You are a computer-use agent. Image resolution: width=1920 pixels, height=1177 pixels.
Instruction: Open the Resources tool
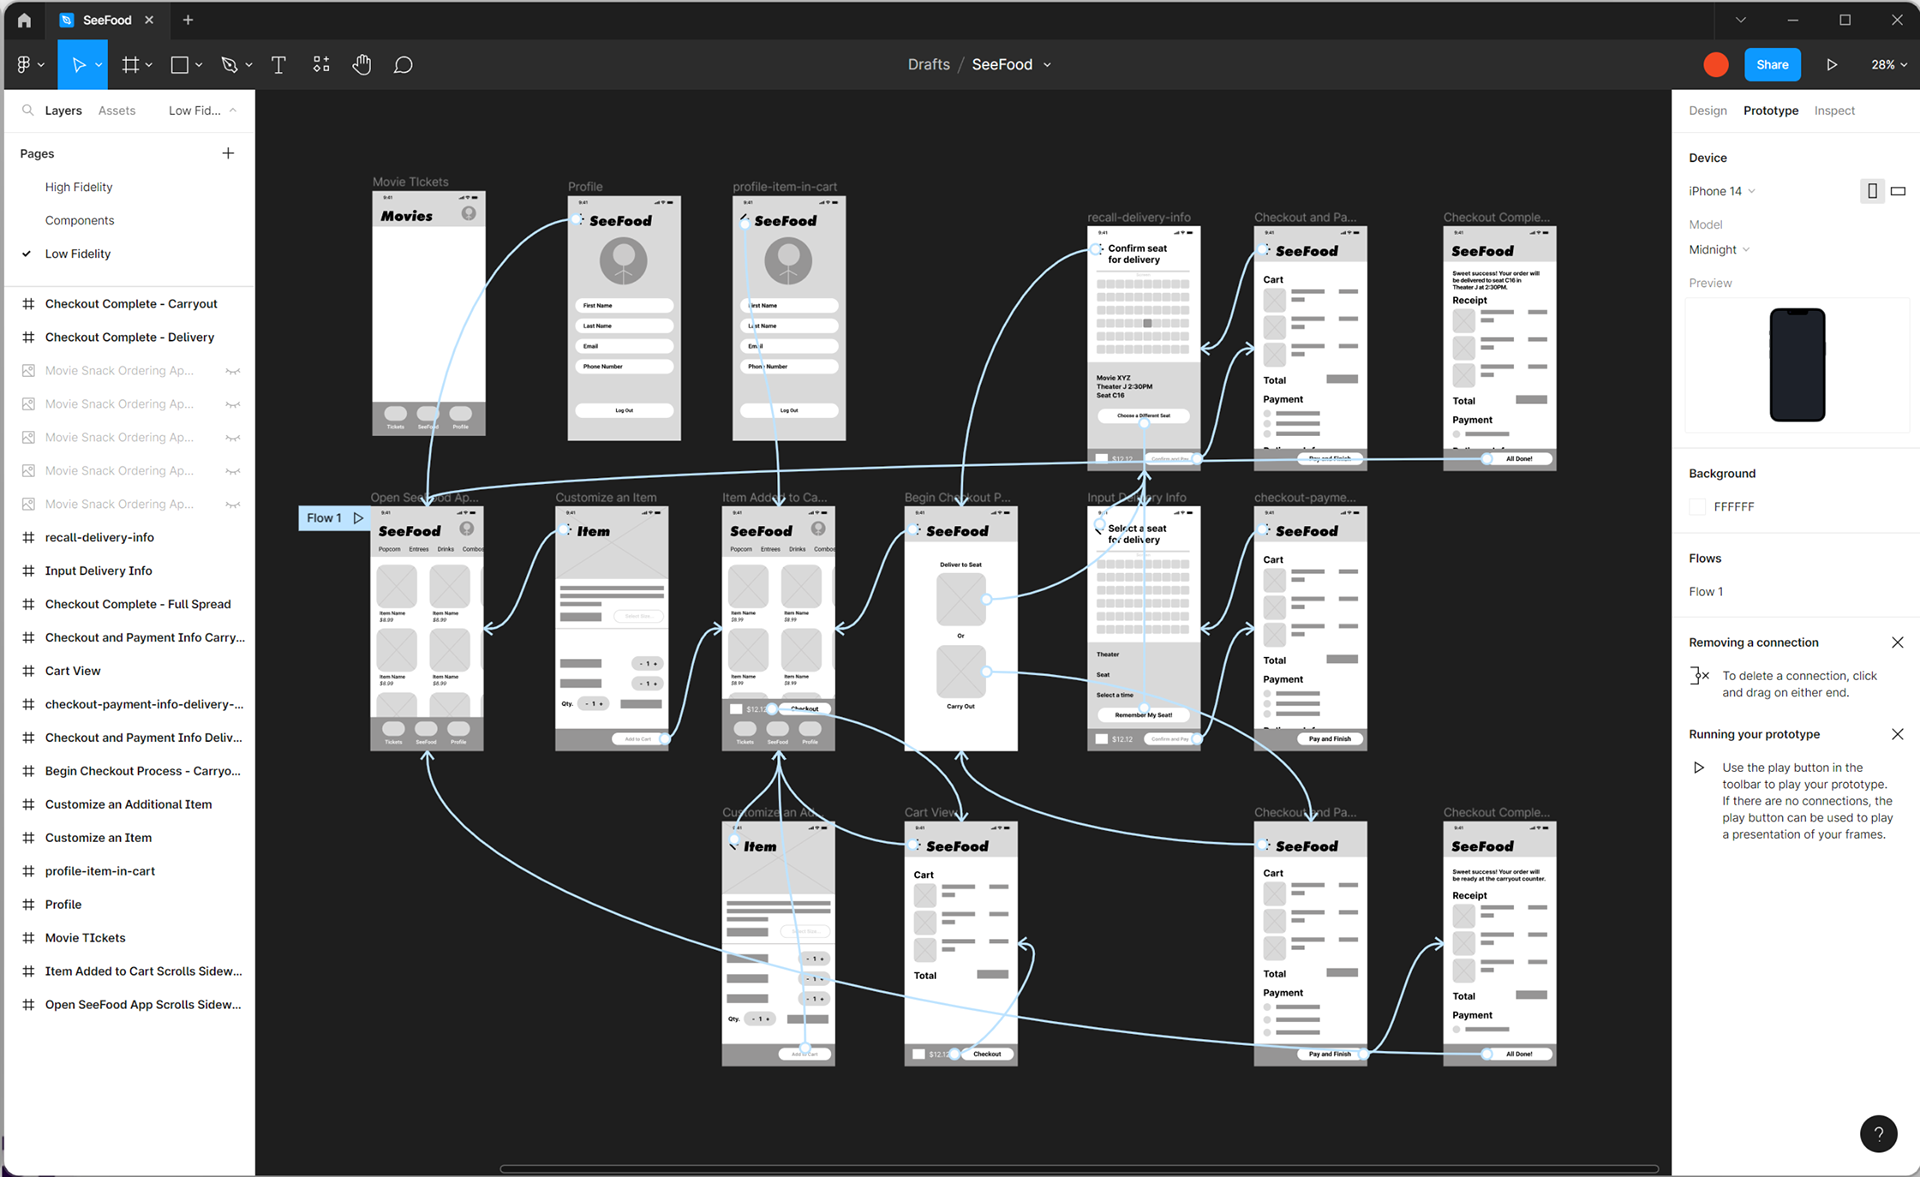(321, 65)
